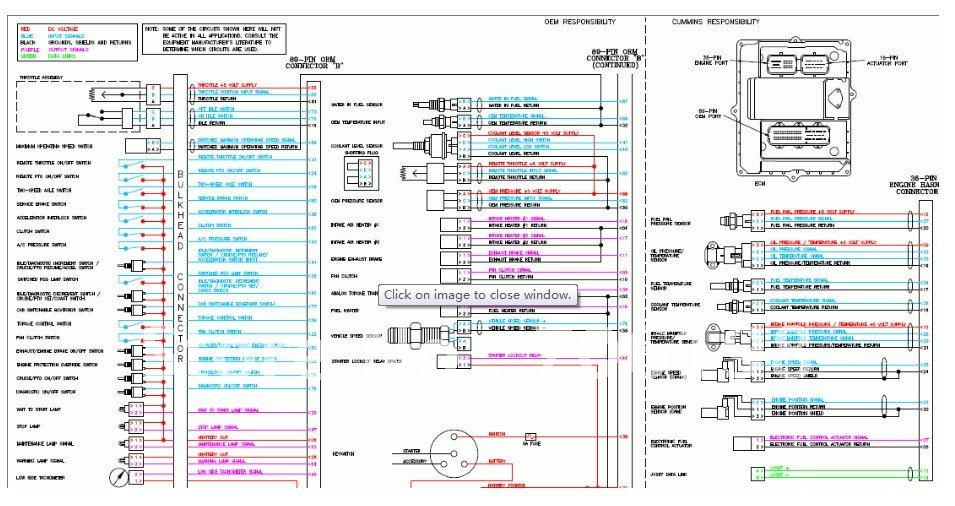955x506 pixels.
Task: Click the NOTE text box about circuits
Action: (x=213, y=39)
